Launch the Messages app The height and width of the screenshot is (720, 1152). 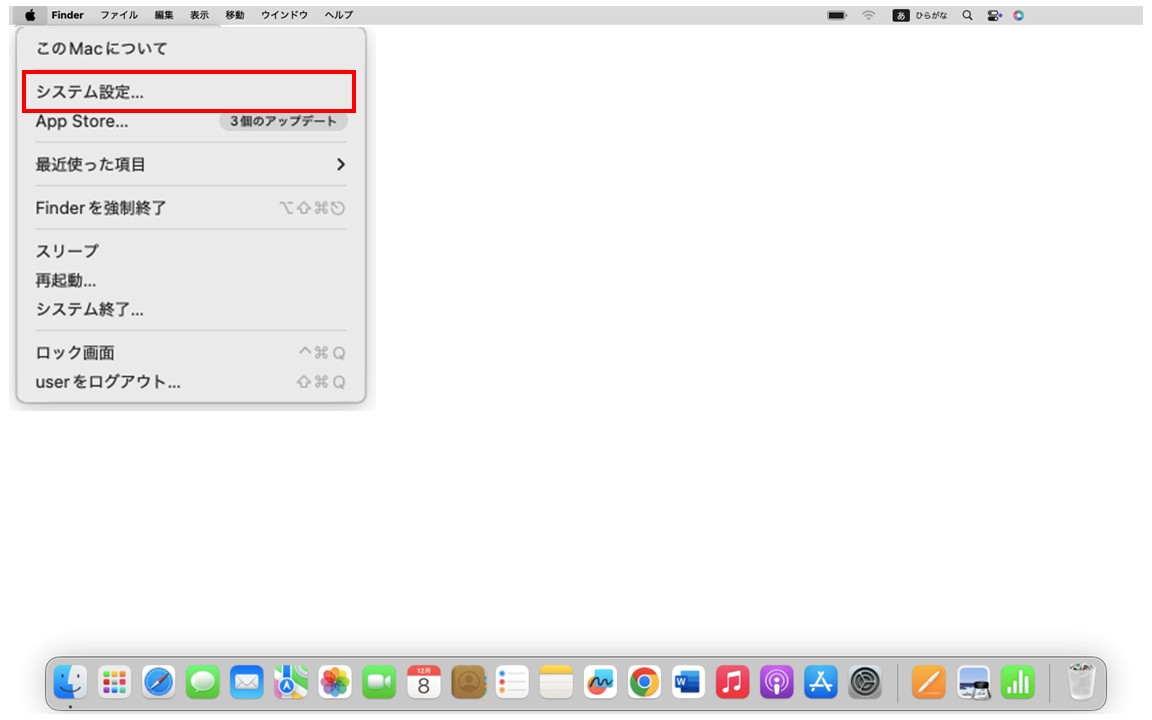click(x=202, y=684)
